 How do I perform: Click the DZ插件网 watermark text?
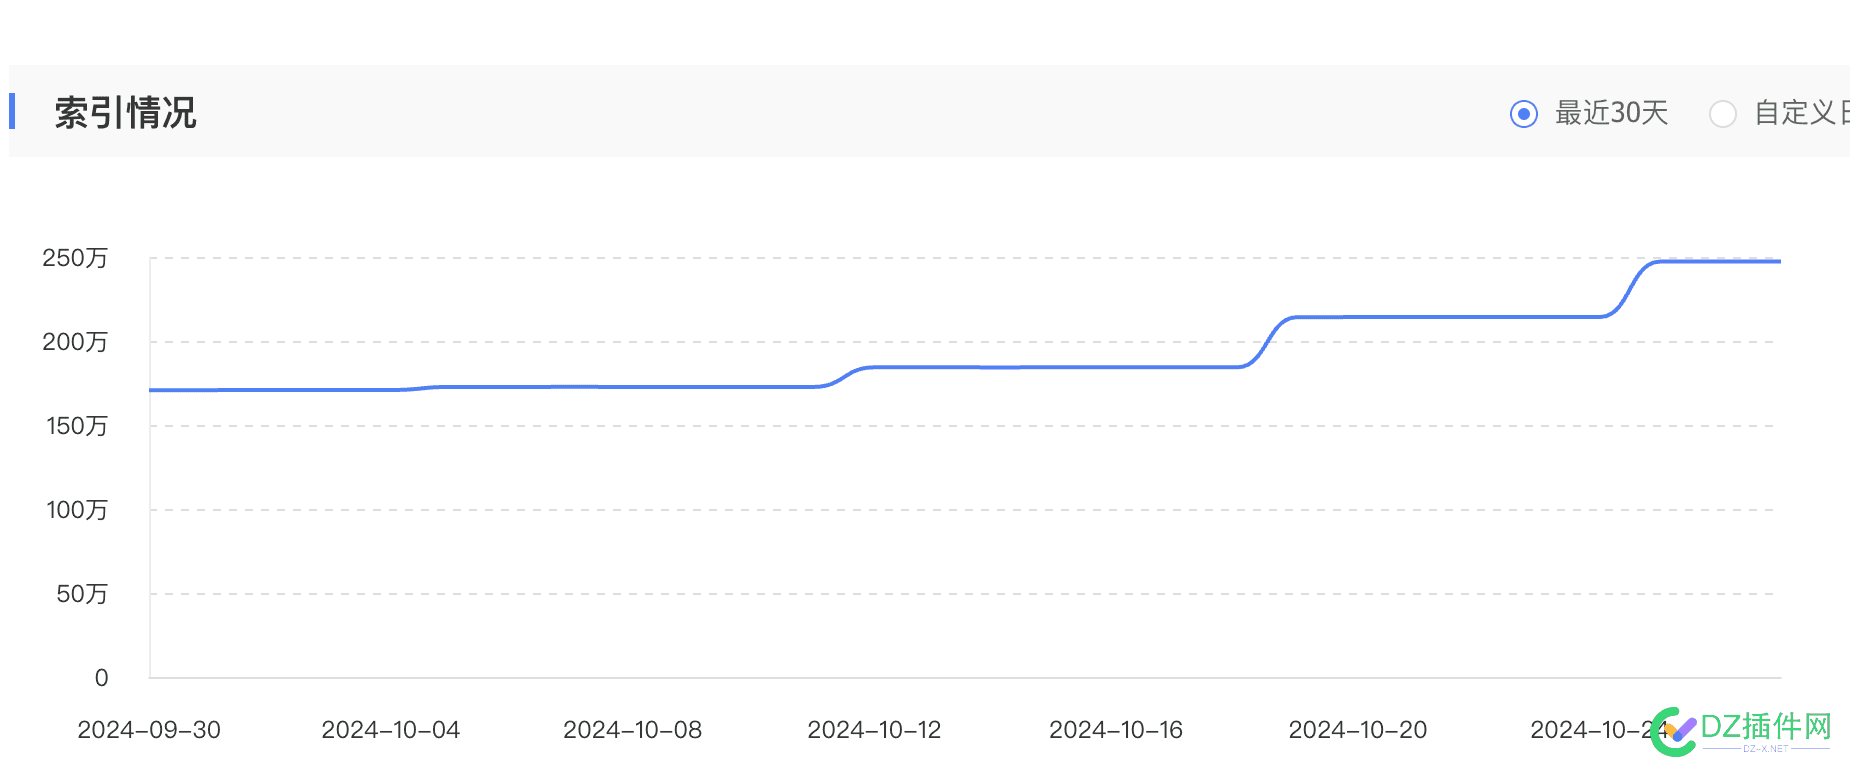1766,727
